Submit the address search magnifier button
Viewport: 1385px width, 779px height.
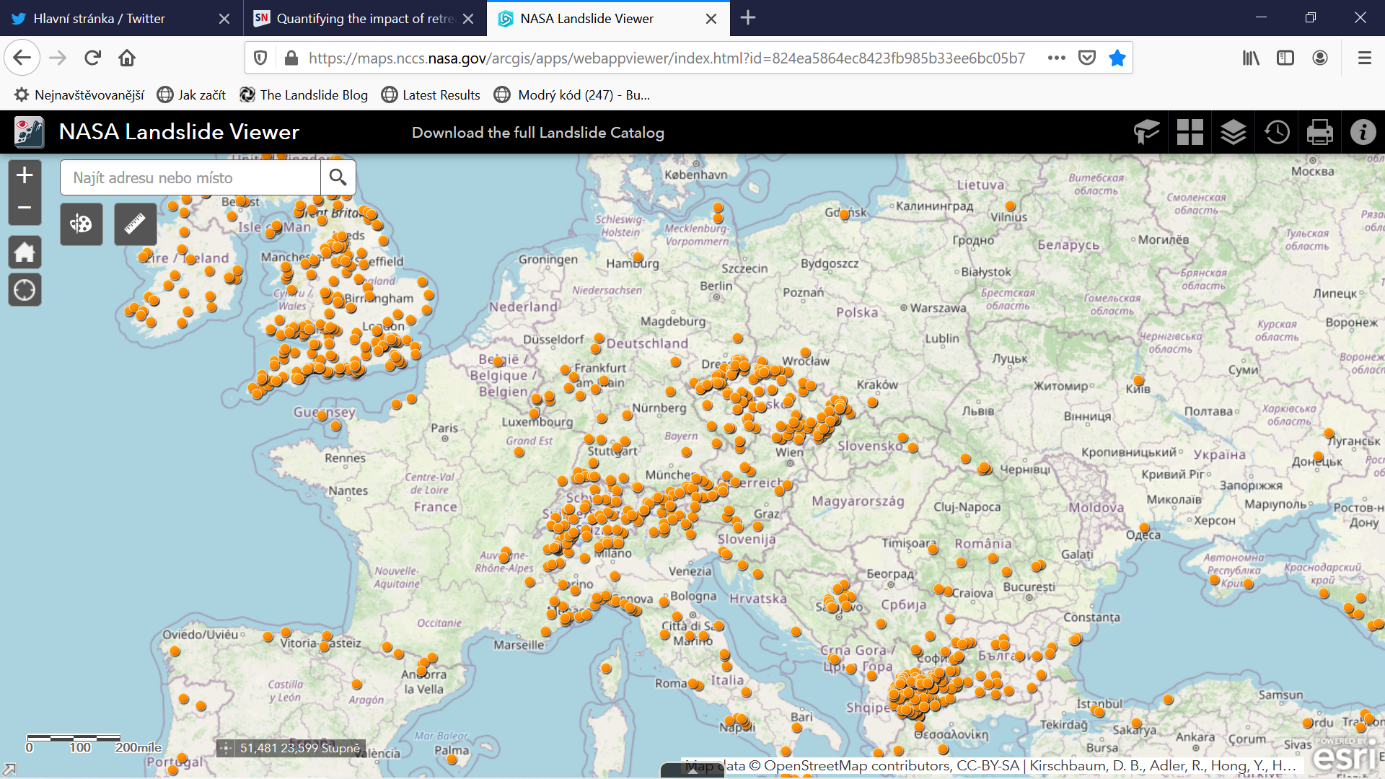point(338,178)
